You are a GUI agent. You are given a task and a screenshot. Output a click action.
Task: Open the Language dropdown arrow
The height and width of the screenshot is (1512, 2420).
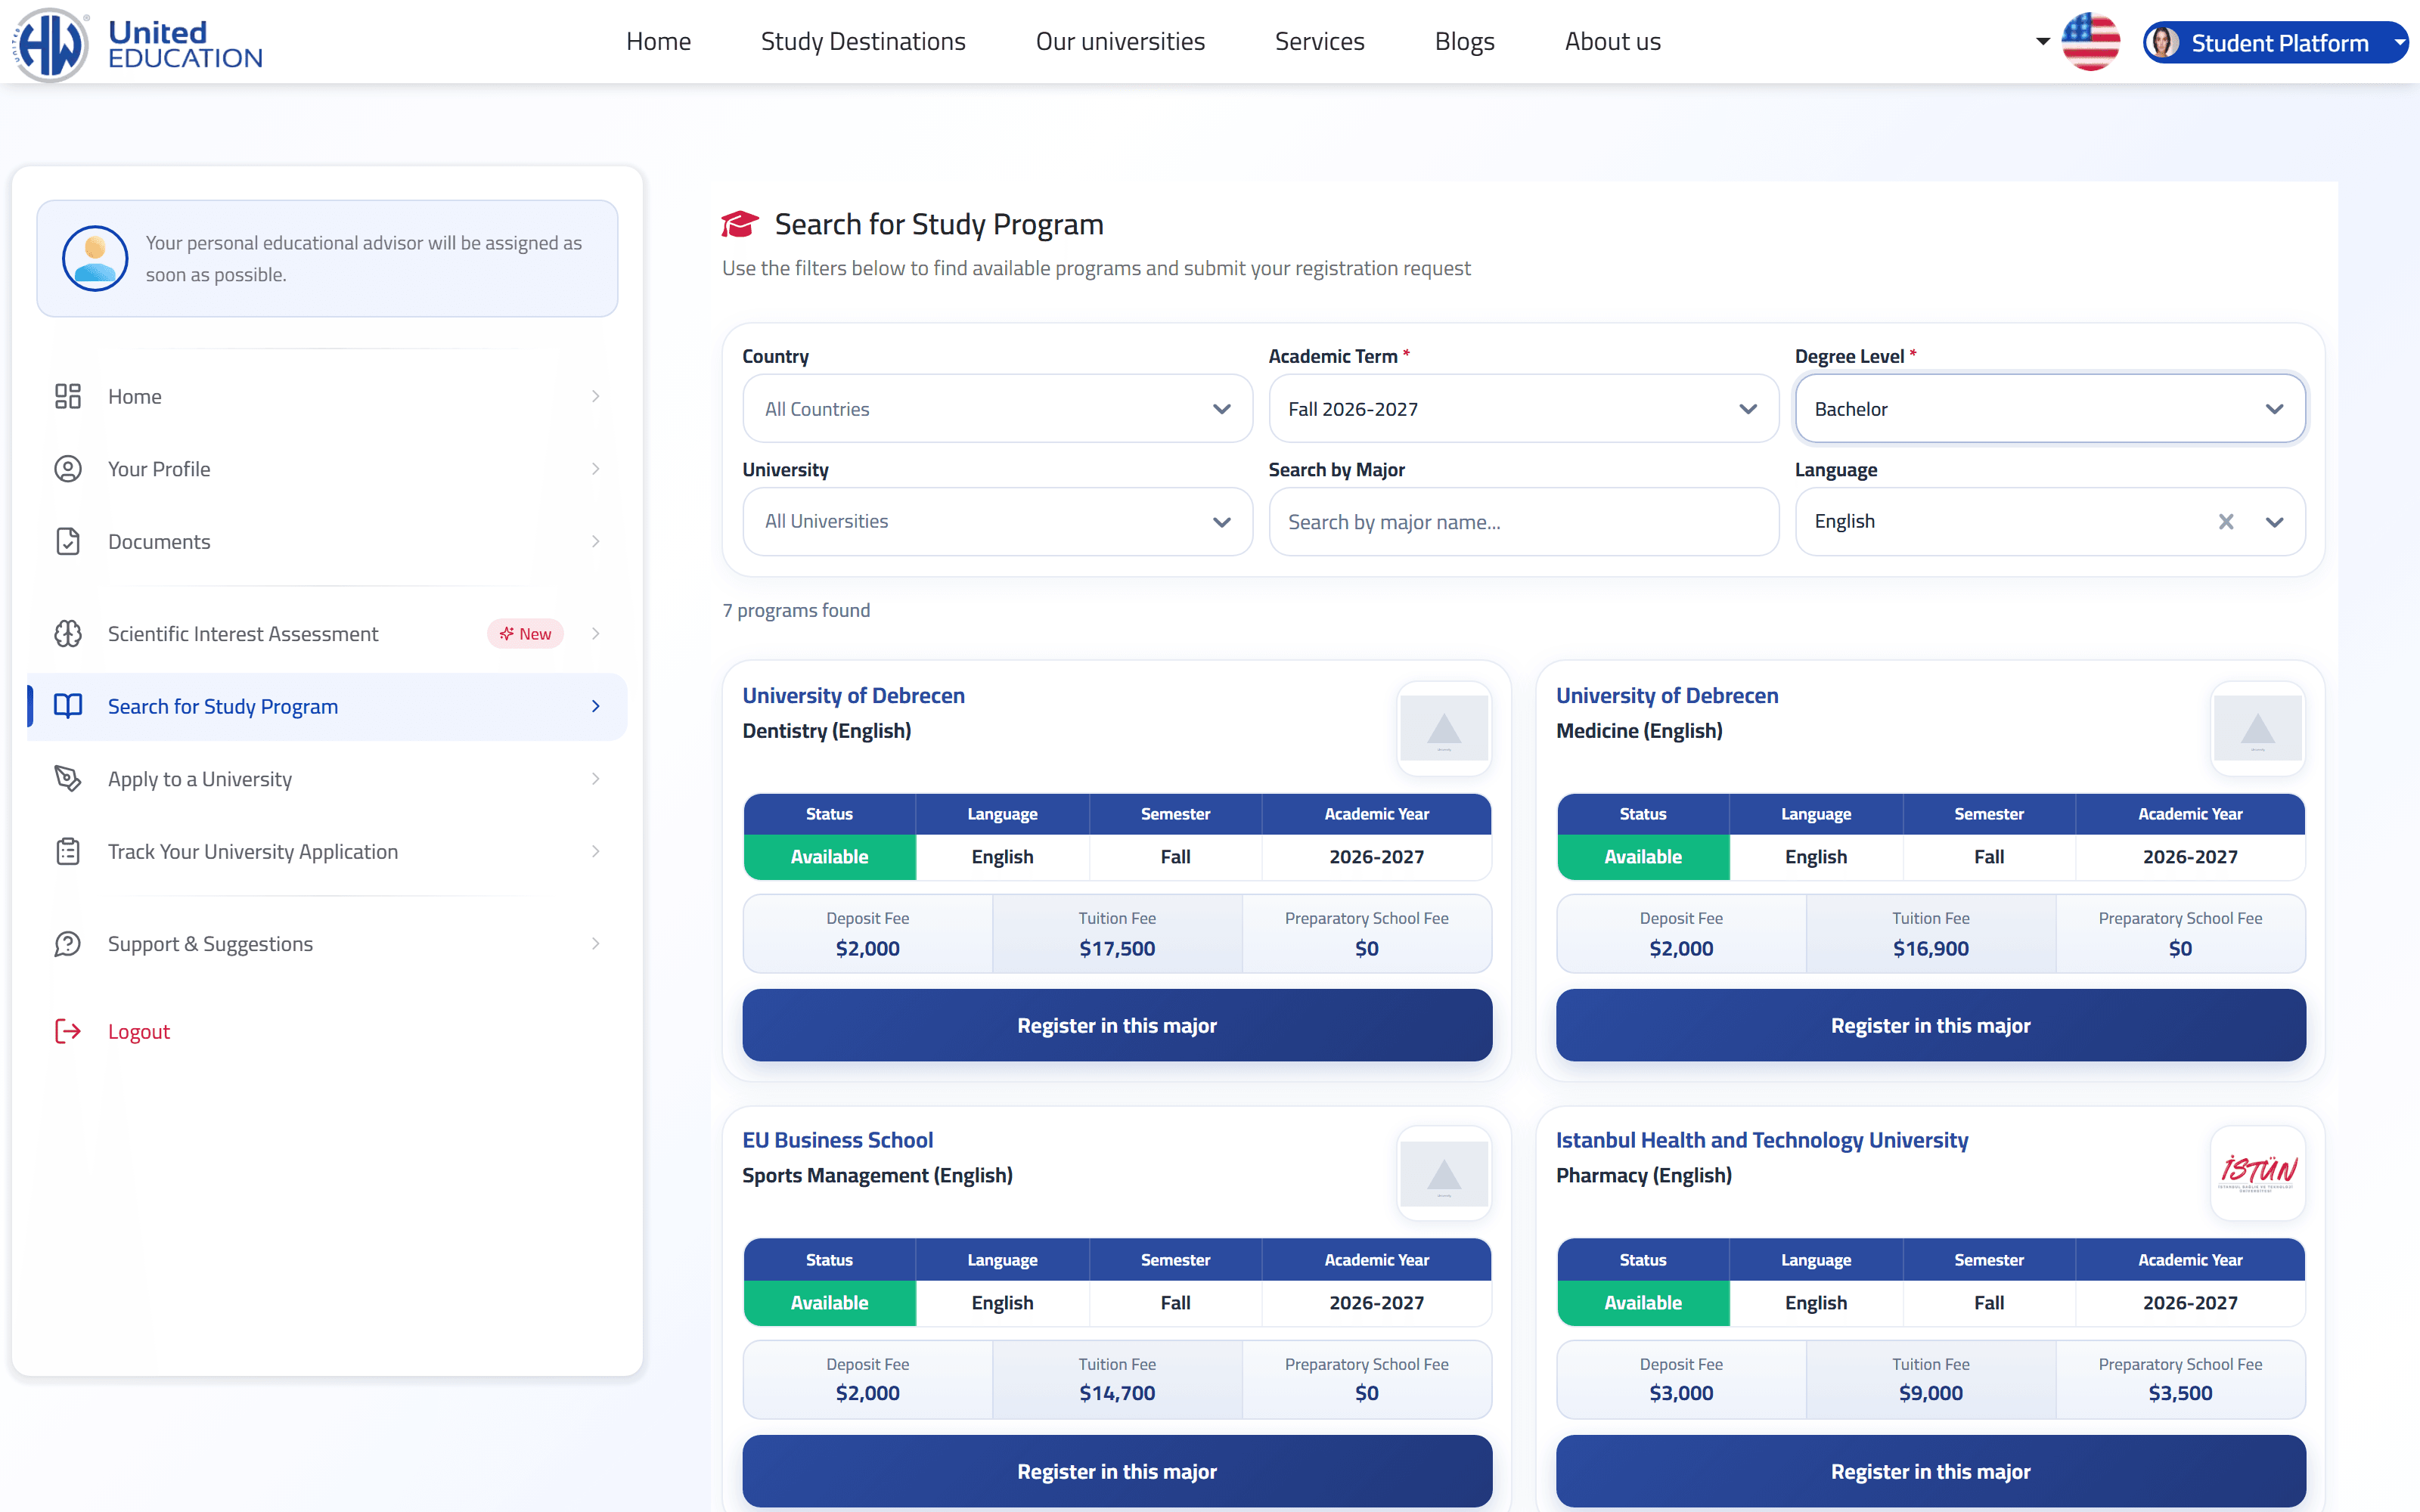click(2275, 521)
